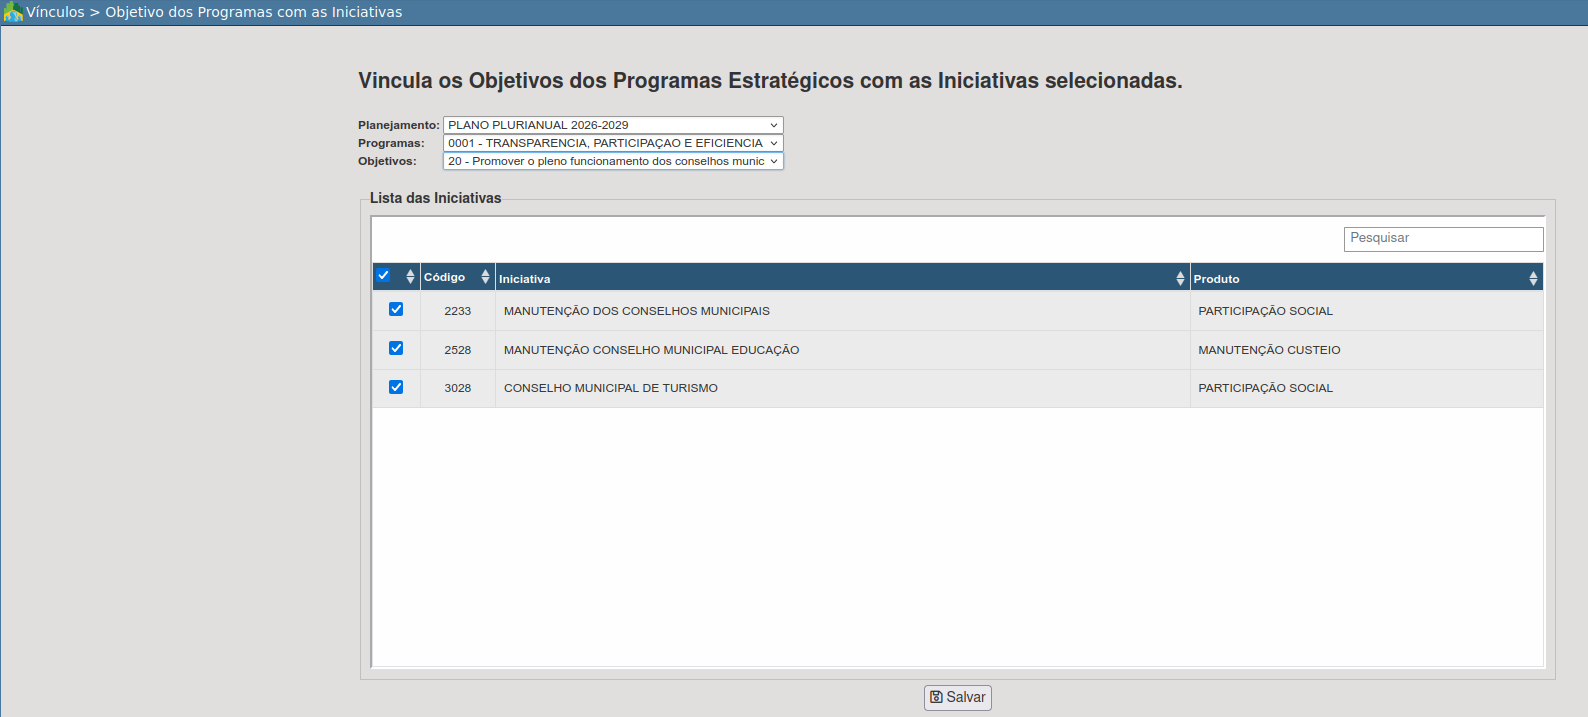Uncheck the checkbox for initiative 2528
The width and height of the screenshot is (1588, 717).
pyautogui.click(x=396, y=349)
